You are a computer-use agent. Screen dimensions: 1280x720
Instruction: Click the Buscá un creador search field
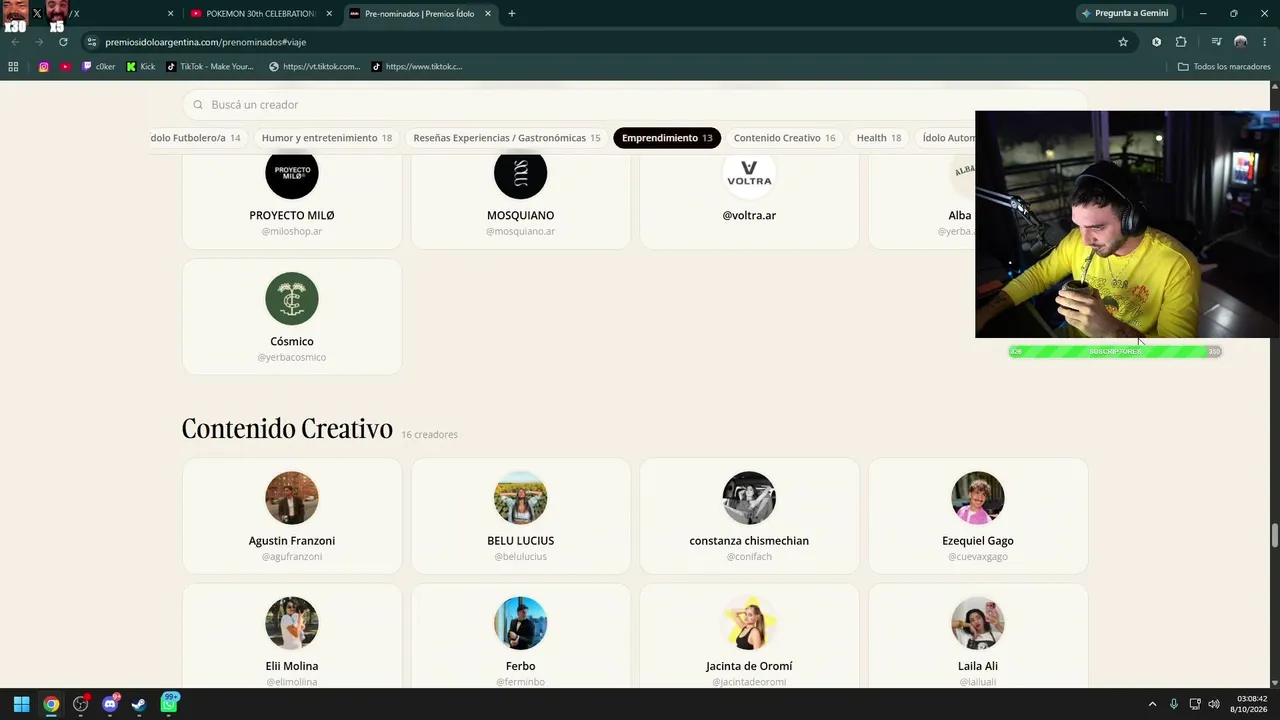(635, 105)
